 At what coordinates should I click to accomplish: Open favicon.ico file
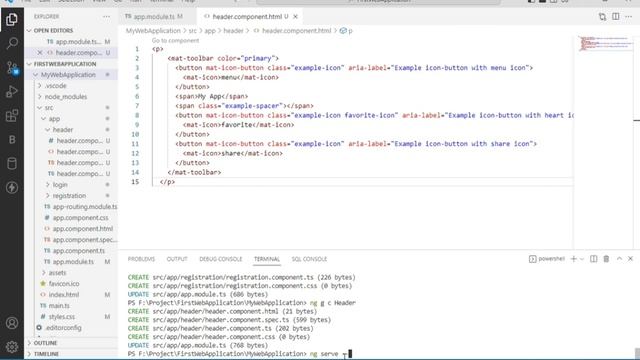pos(64,284)
